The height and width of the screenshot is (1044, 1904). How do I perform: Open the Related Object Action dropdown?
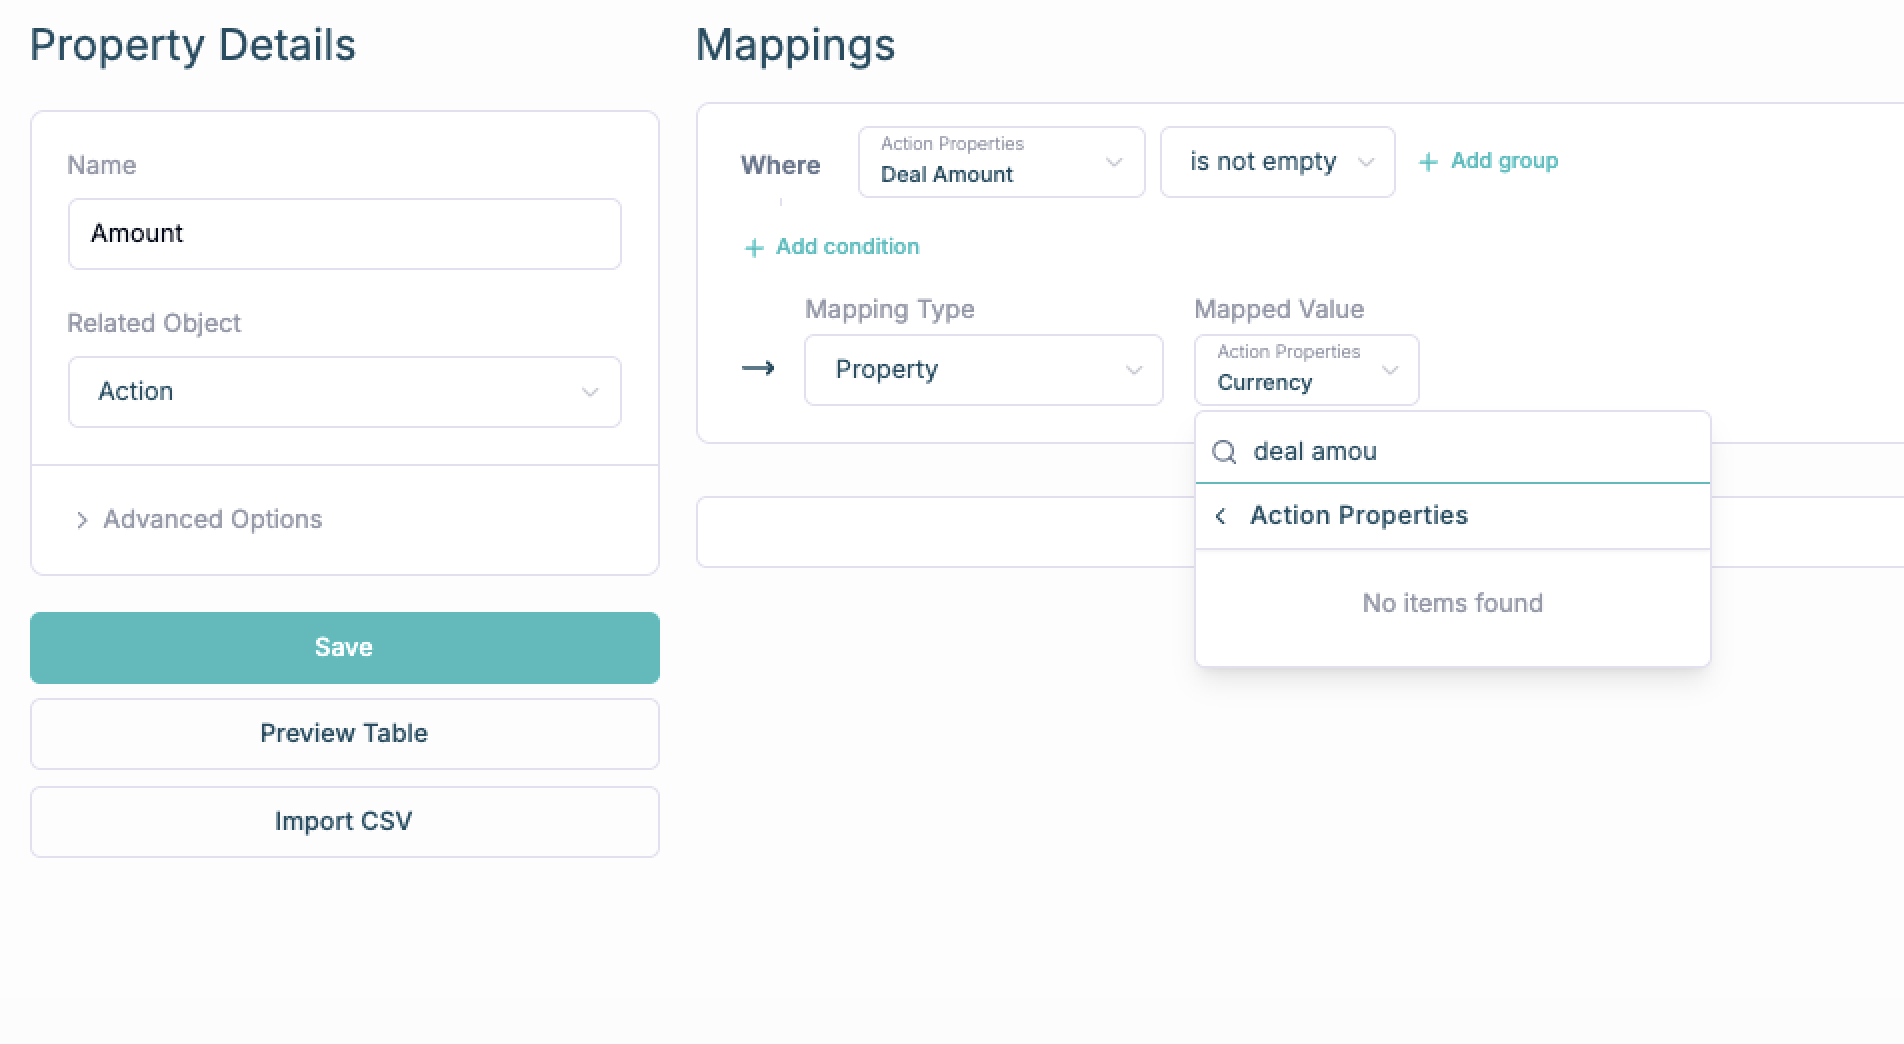[344, 392]
